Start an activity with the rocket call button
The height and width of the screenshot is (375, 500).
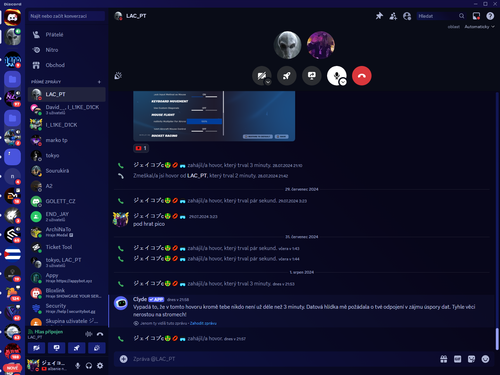click(287, 76)
